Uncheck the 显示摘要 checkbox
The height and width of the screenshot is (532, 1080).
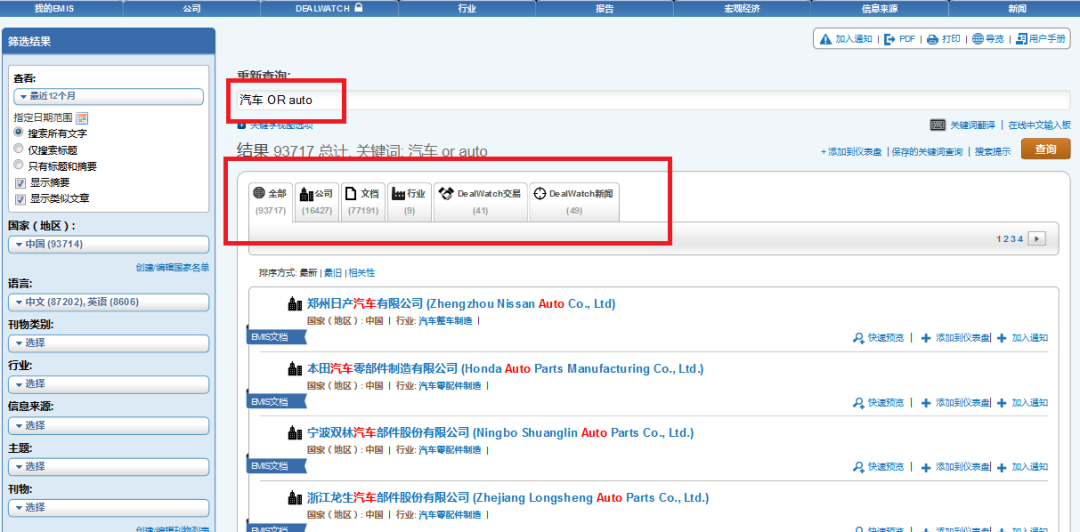click(x=20, y=183)
